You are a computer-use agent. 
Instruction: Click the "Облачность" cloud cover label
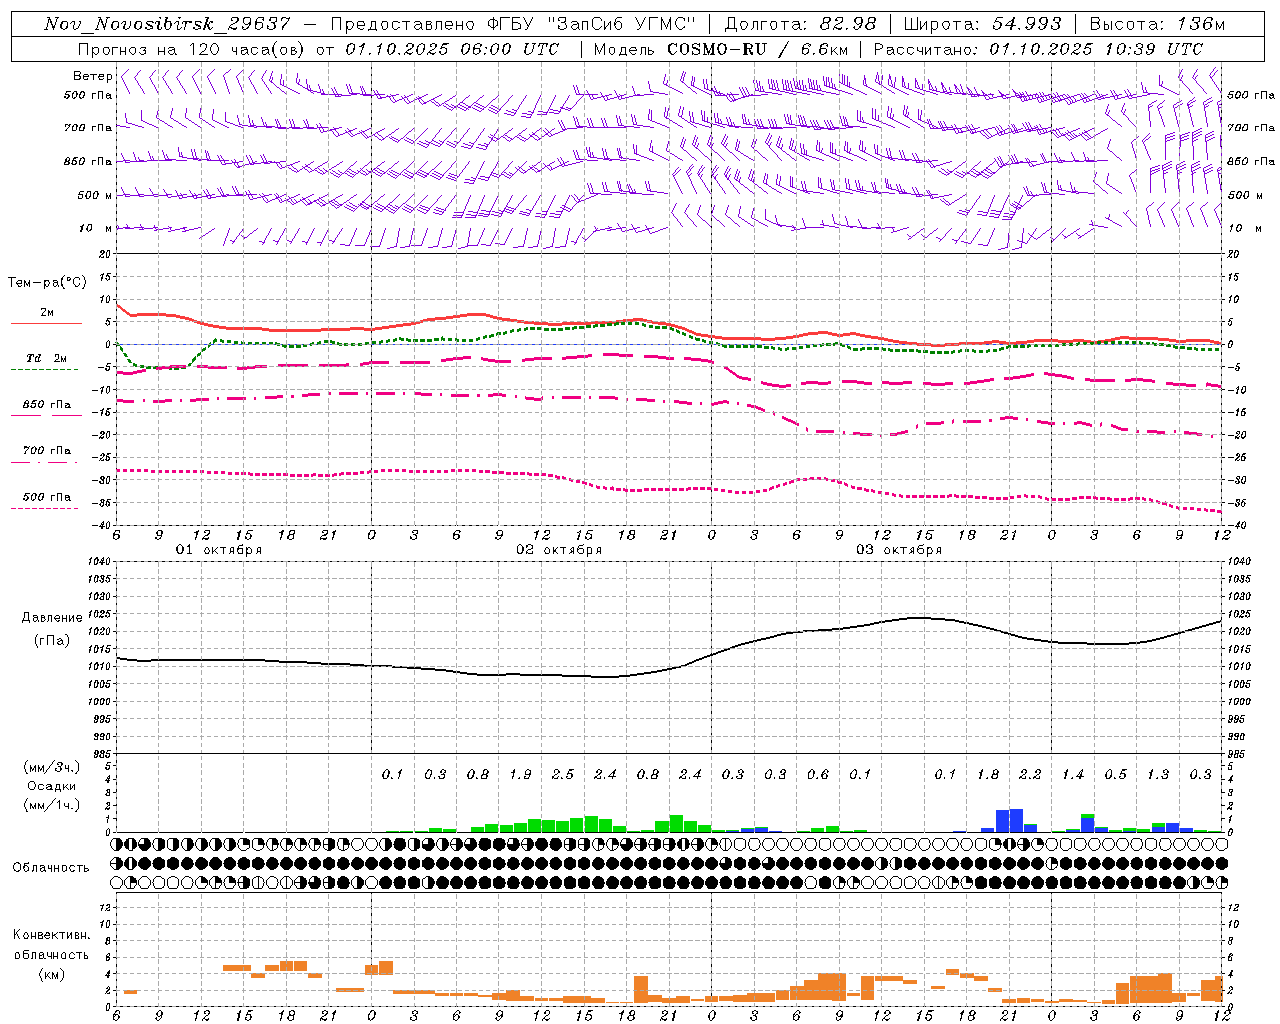pos(51,868)
